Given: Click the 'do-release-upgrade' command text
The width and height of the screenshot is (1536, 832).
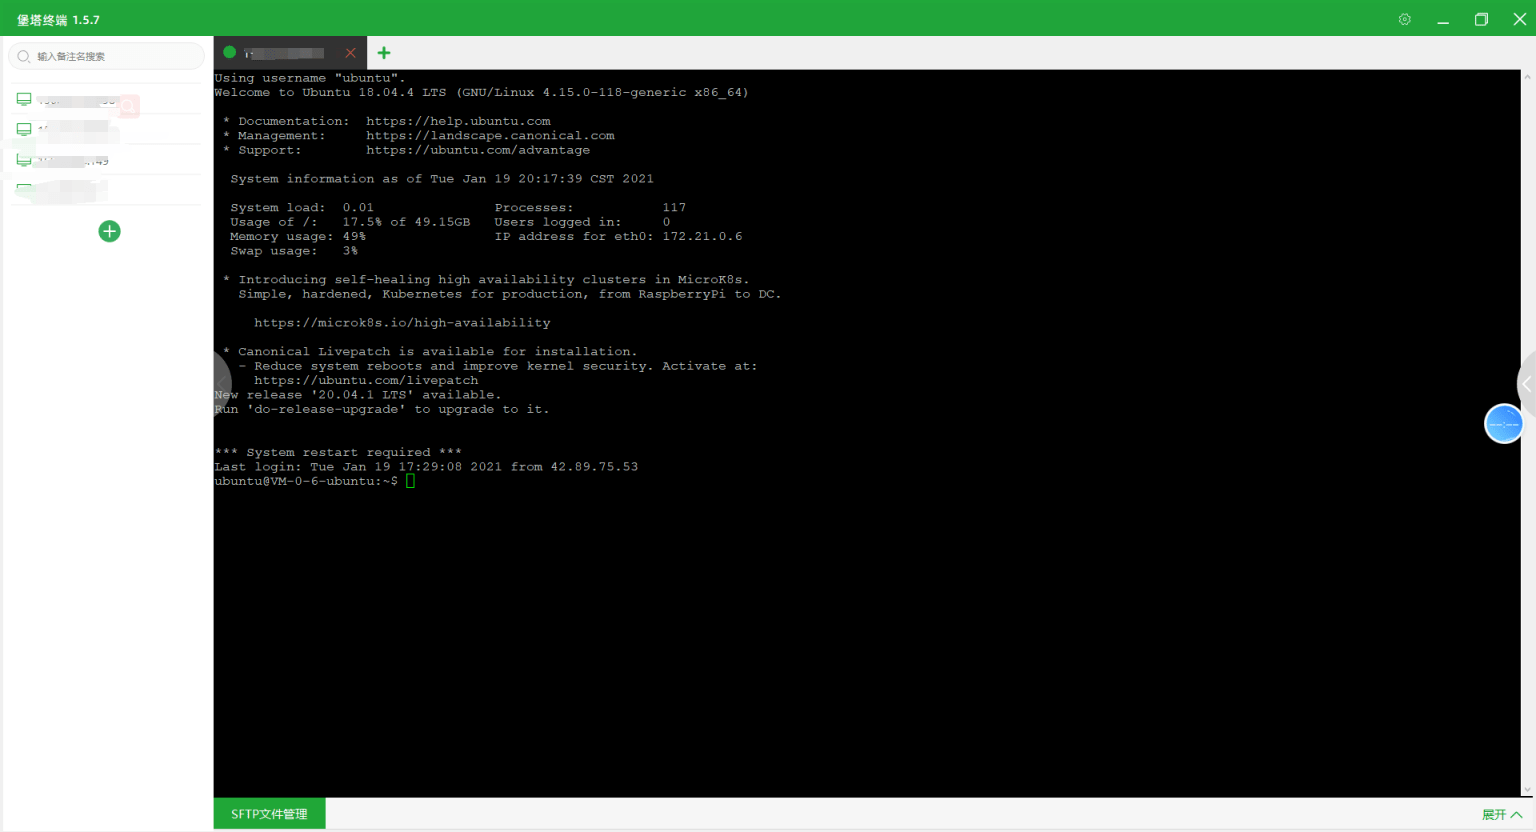Looking at the screenshot, I should coord(326,409).
